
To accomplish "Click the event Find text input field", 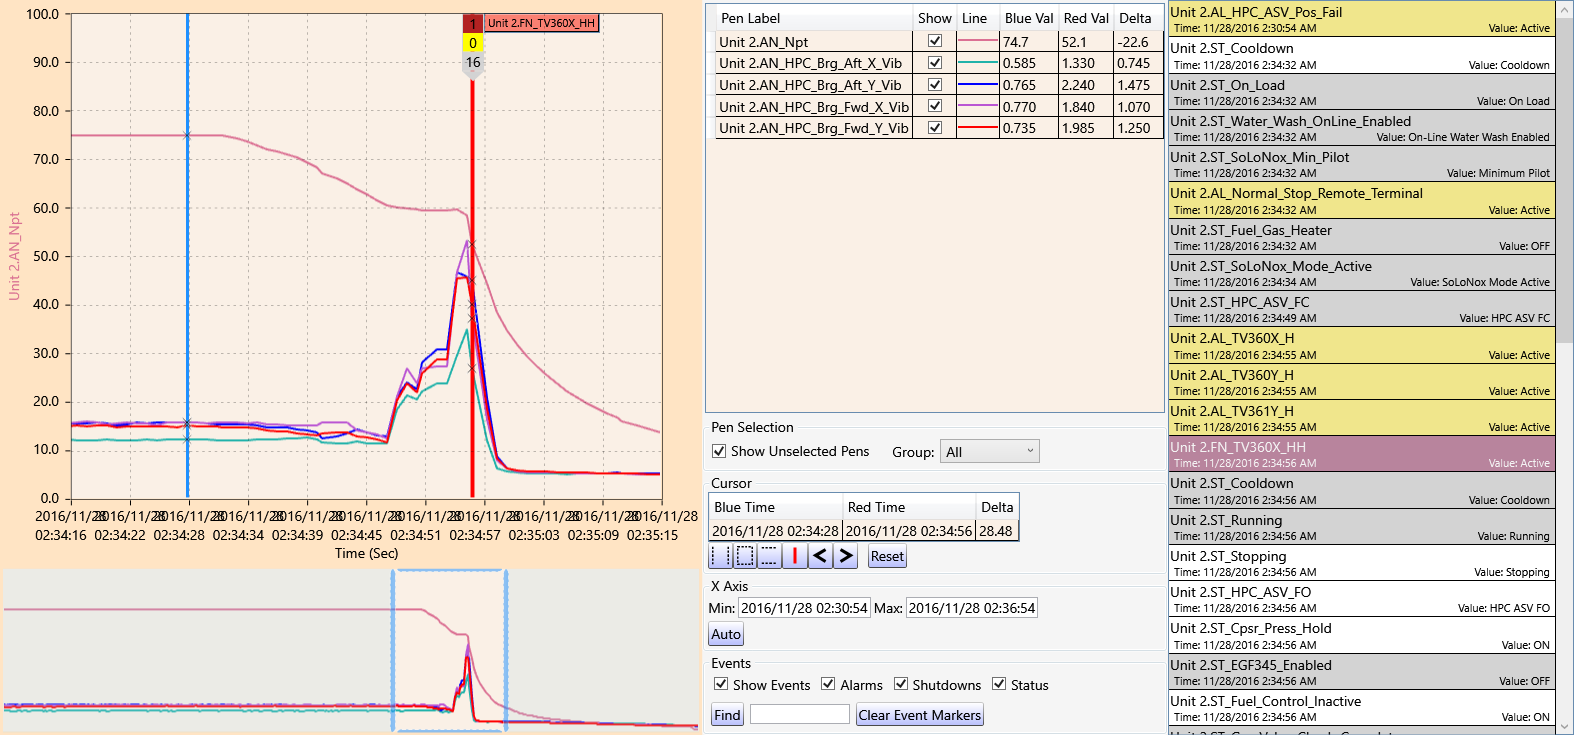I will point(799,714).
